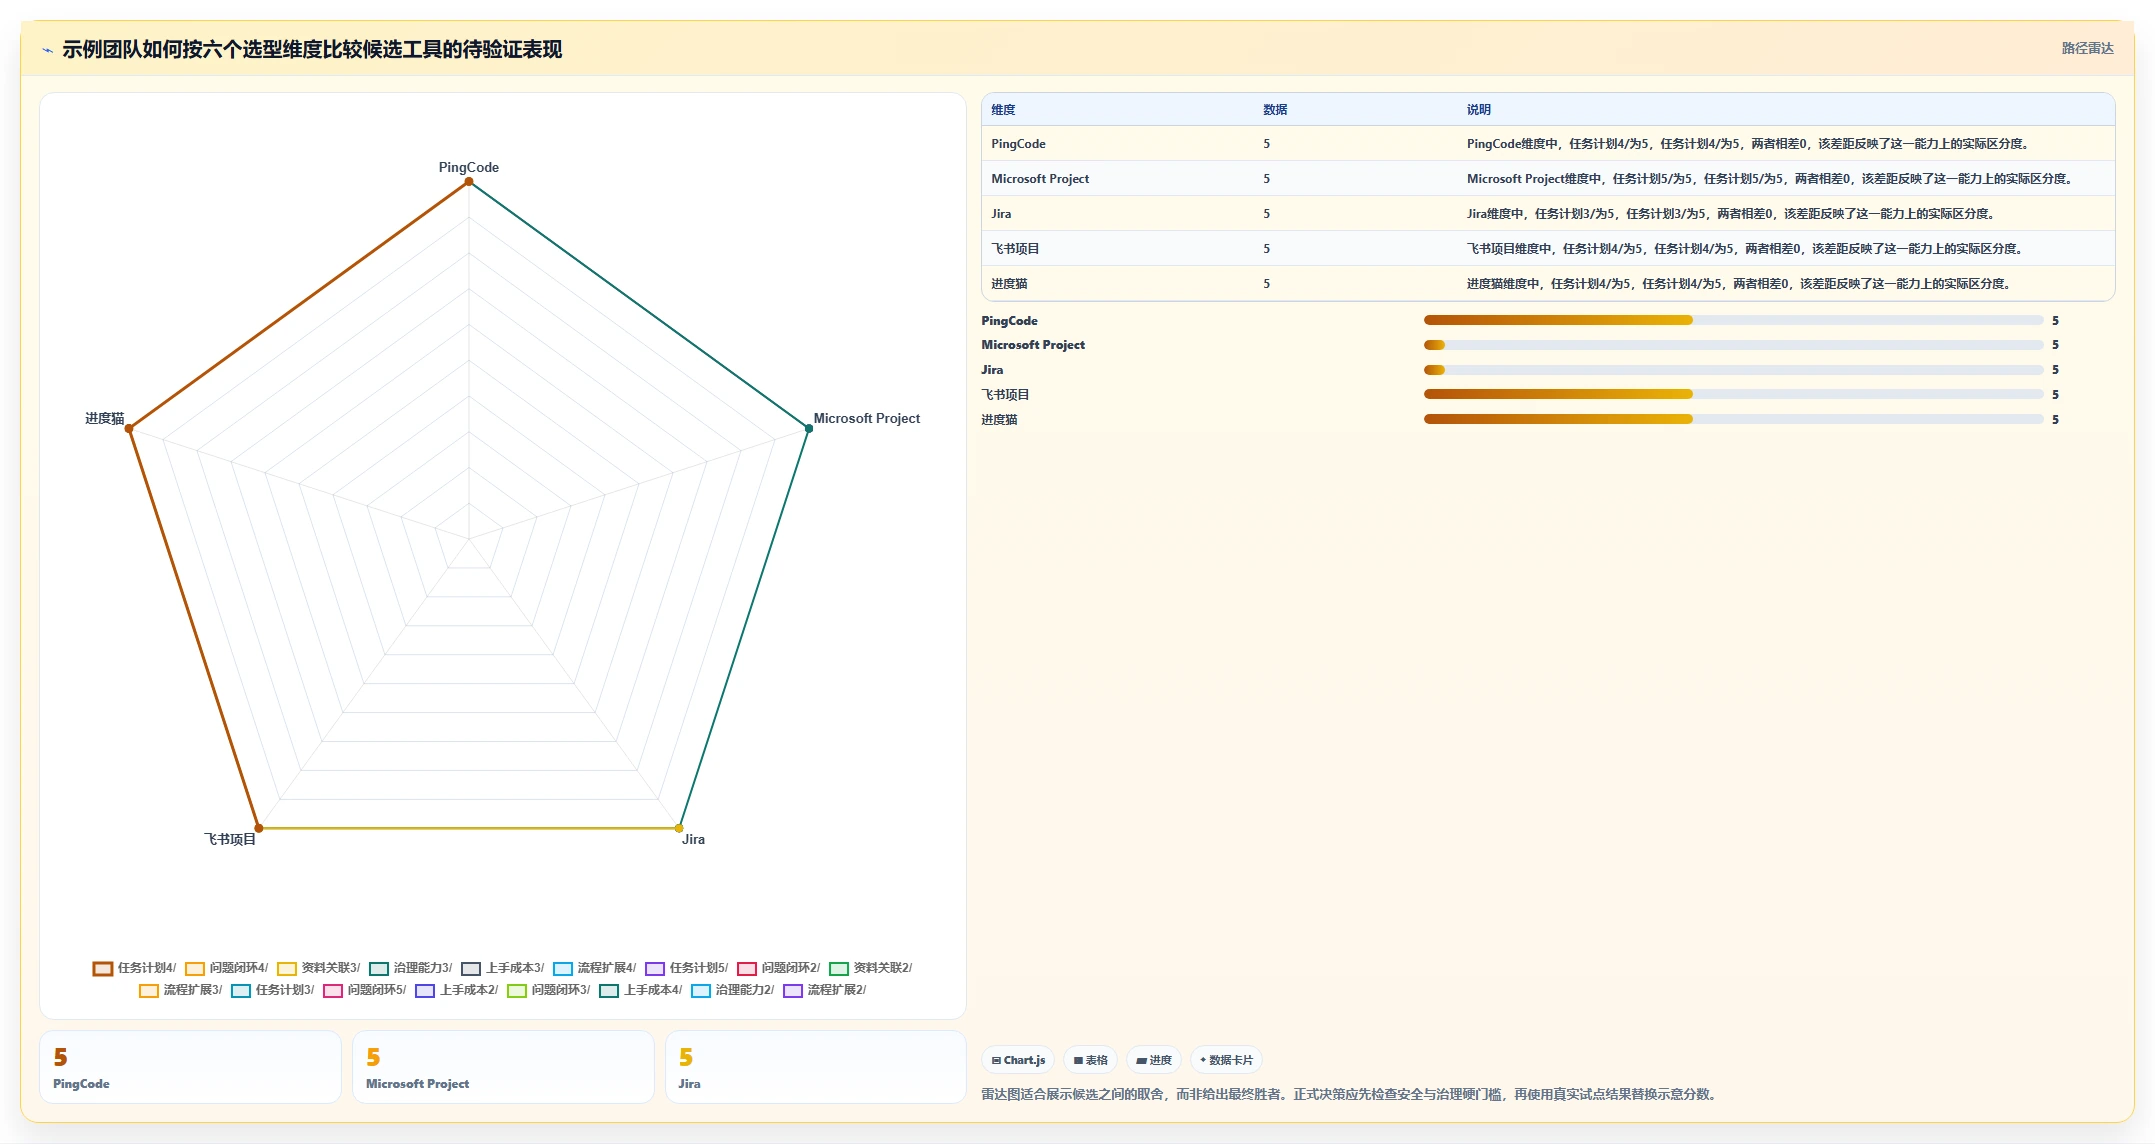Toggle the 上手成本3/ legend entry

pyautogui.click(x=502, y=968)
